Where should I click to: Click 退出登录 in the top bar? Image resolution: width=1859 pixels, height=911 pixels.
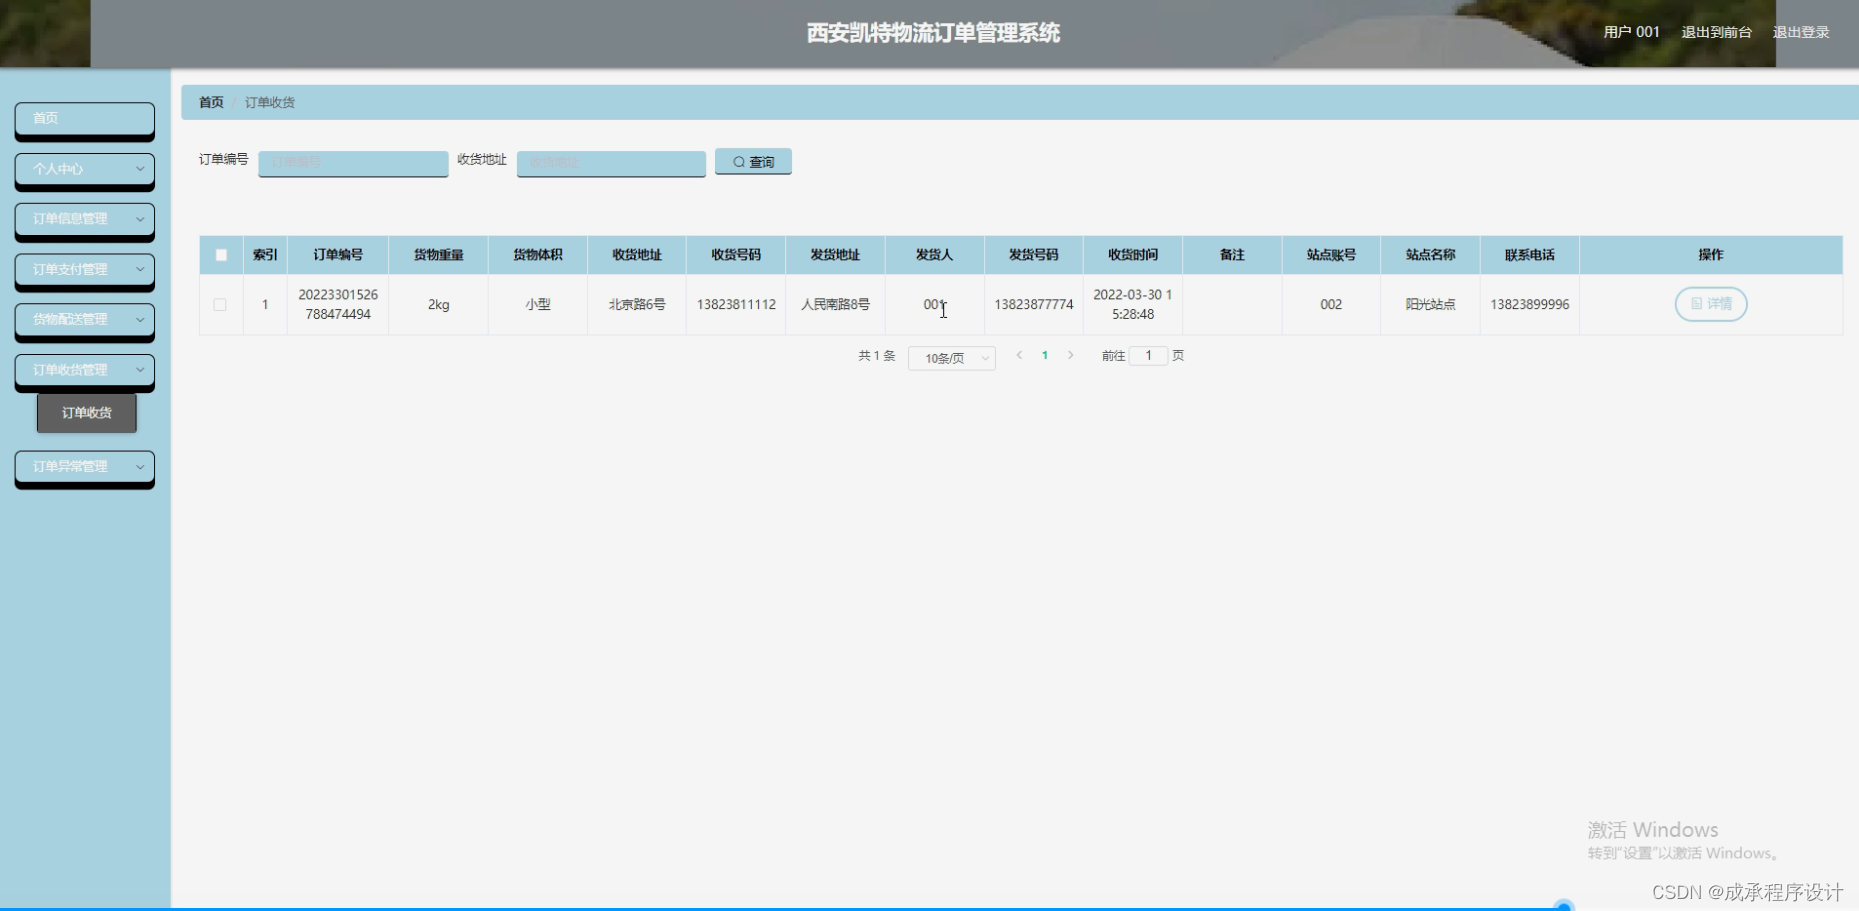pos(1801,31)
